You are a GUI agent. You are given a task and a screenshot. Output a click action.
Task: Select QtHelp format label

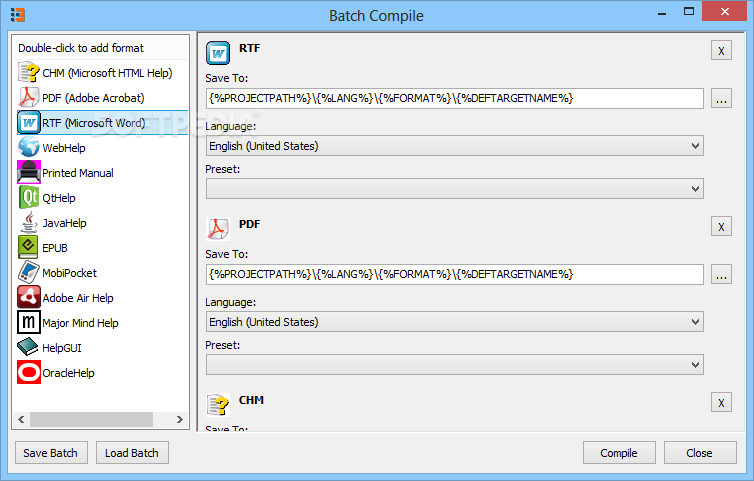click(59, 198)
